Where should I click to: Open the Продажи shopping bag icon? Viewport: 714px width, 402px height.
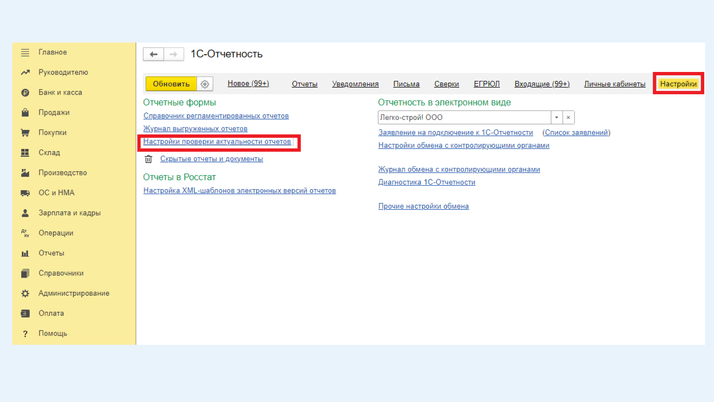[25, 113]
